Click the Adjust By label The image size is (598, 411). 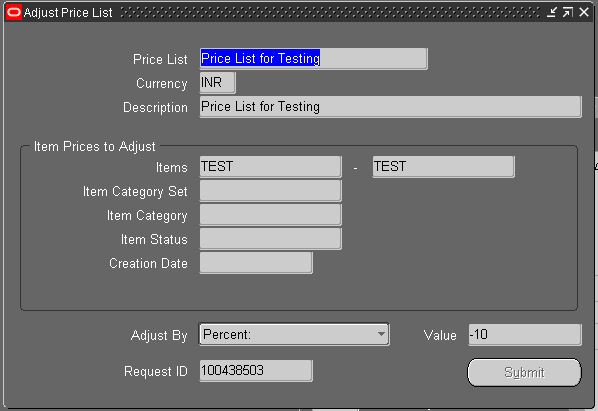click(159, 336)
